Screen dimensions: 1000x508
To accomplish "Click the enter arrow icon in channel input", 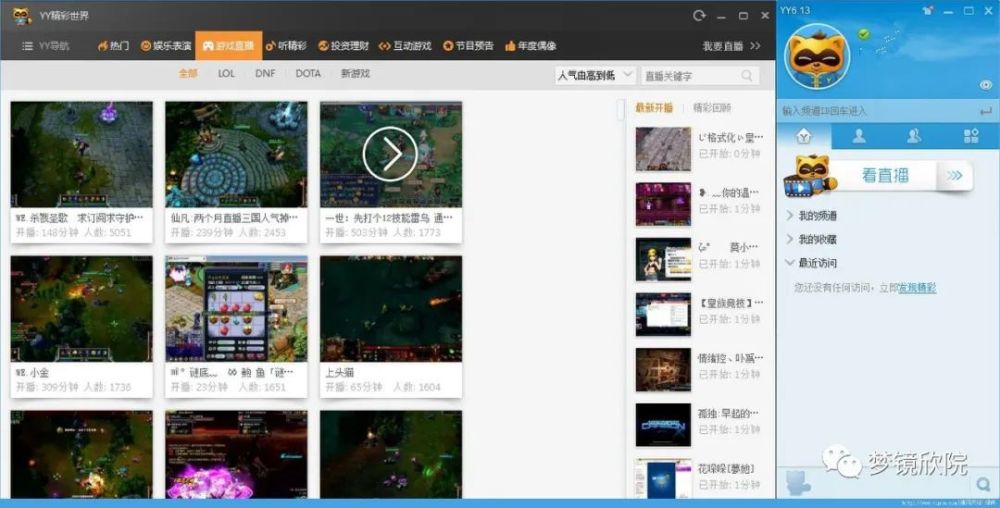I will pos(985,111).
